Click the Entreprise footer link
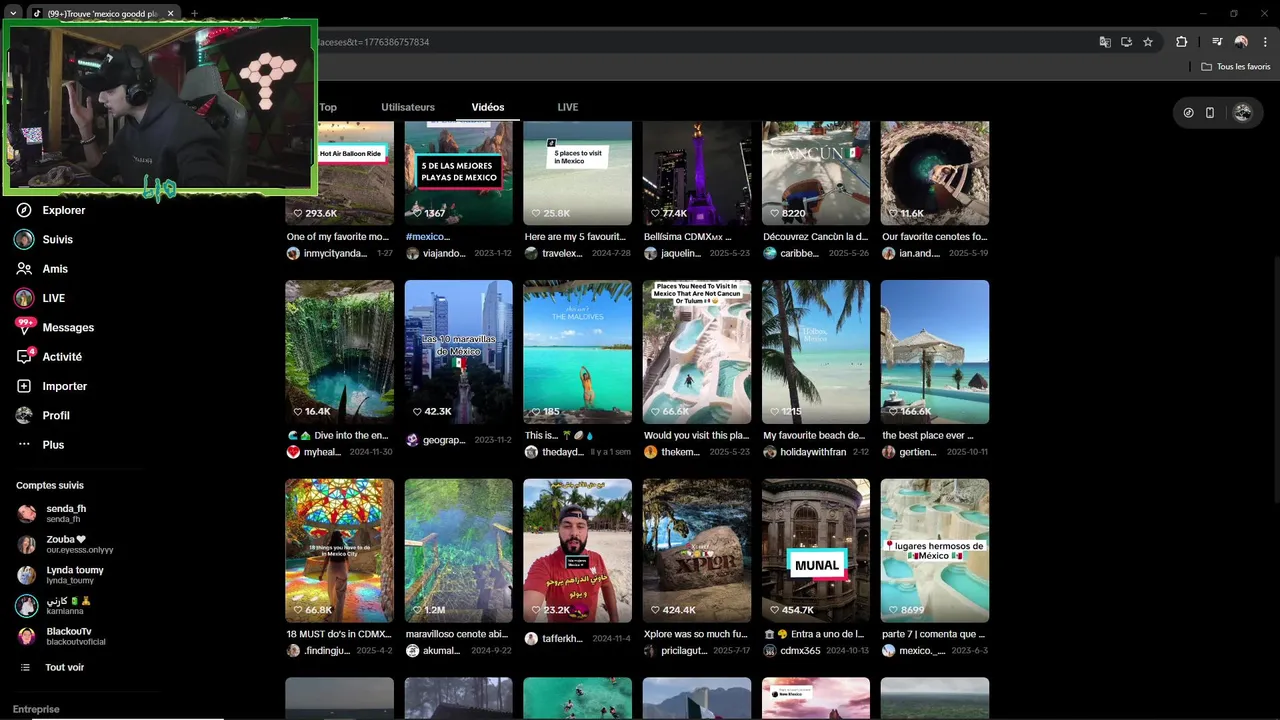The image size is (1280, 720). pos(36,709)
